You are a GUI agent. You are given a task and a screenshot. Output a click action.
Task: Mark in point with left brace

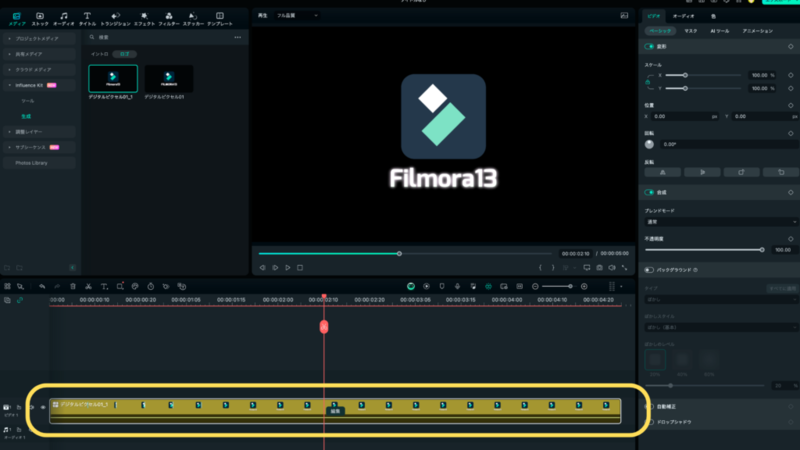pos(540,267)
